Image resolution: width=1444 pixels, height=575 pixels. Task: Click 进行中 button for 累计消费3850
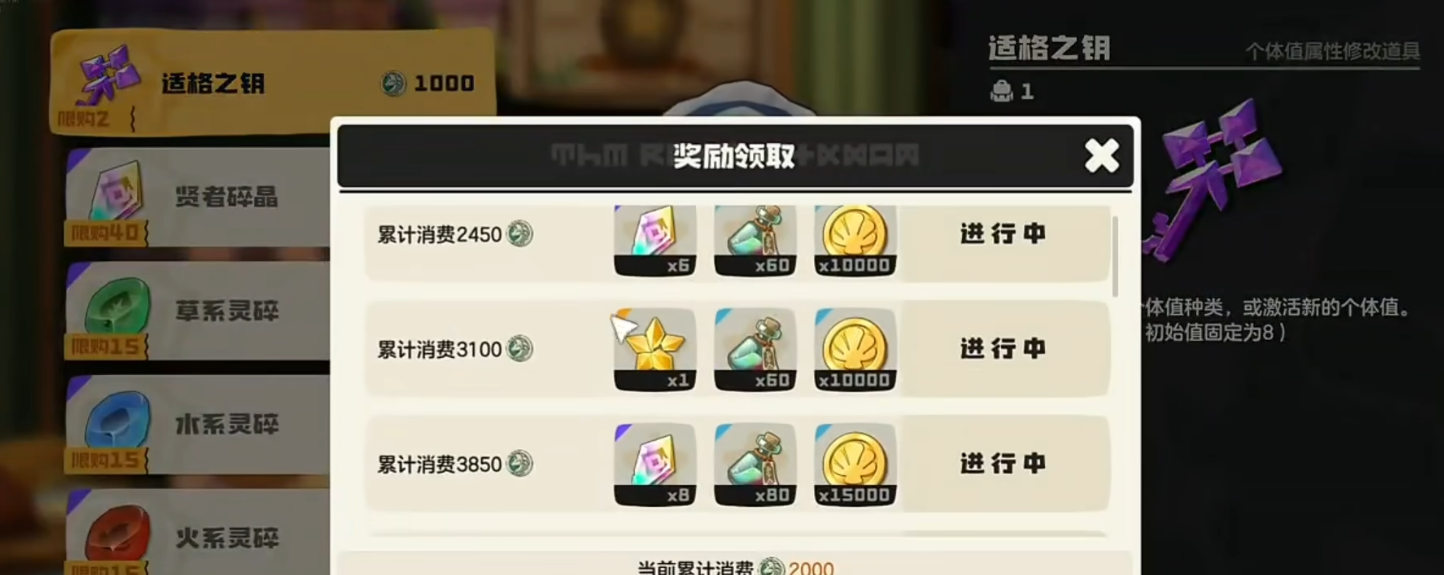point(1003,464)
